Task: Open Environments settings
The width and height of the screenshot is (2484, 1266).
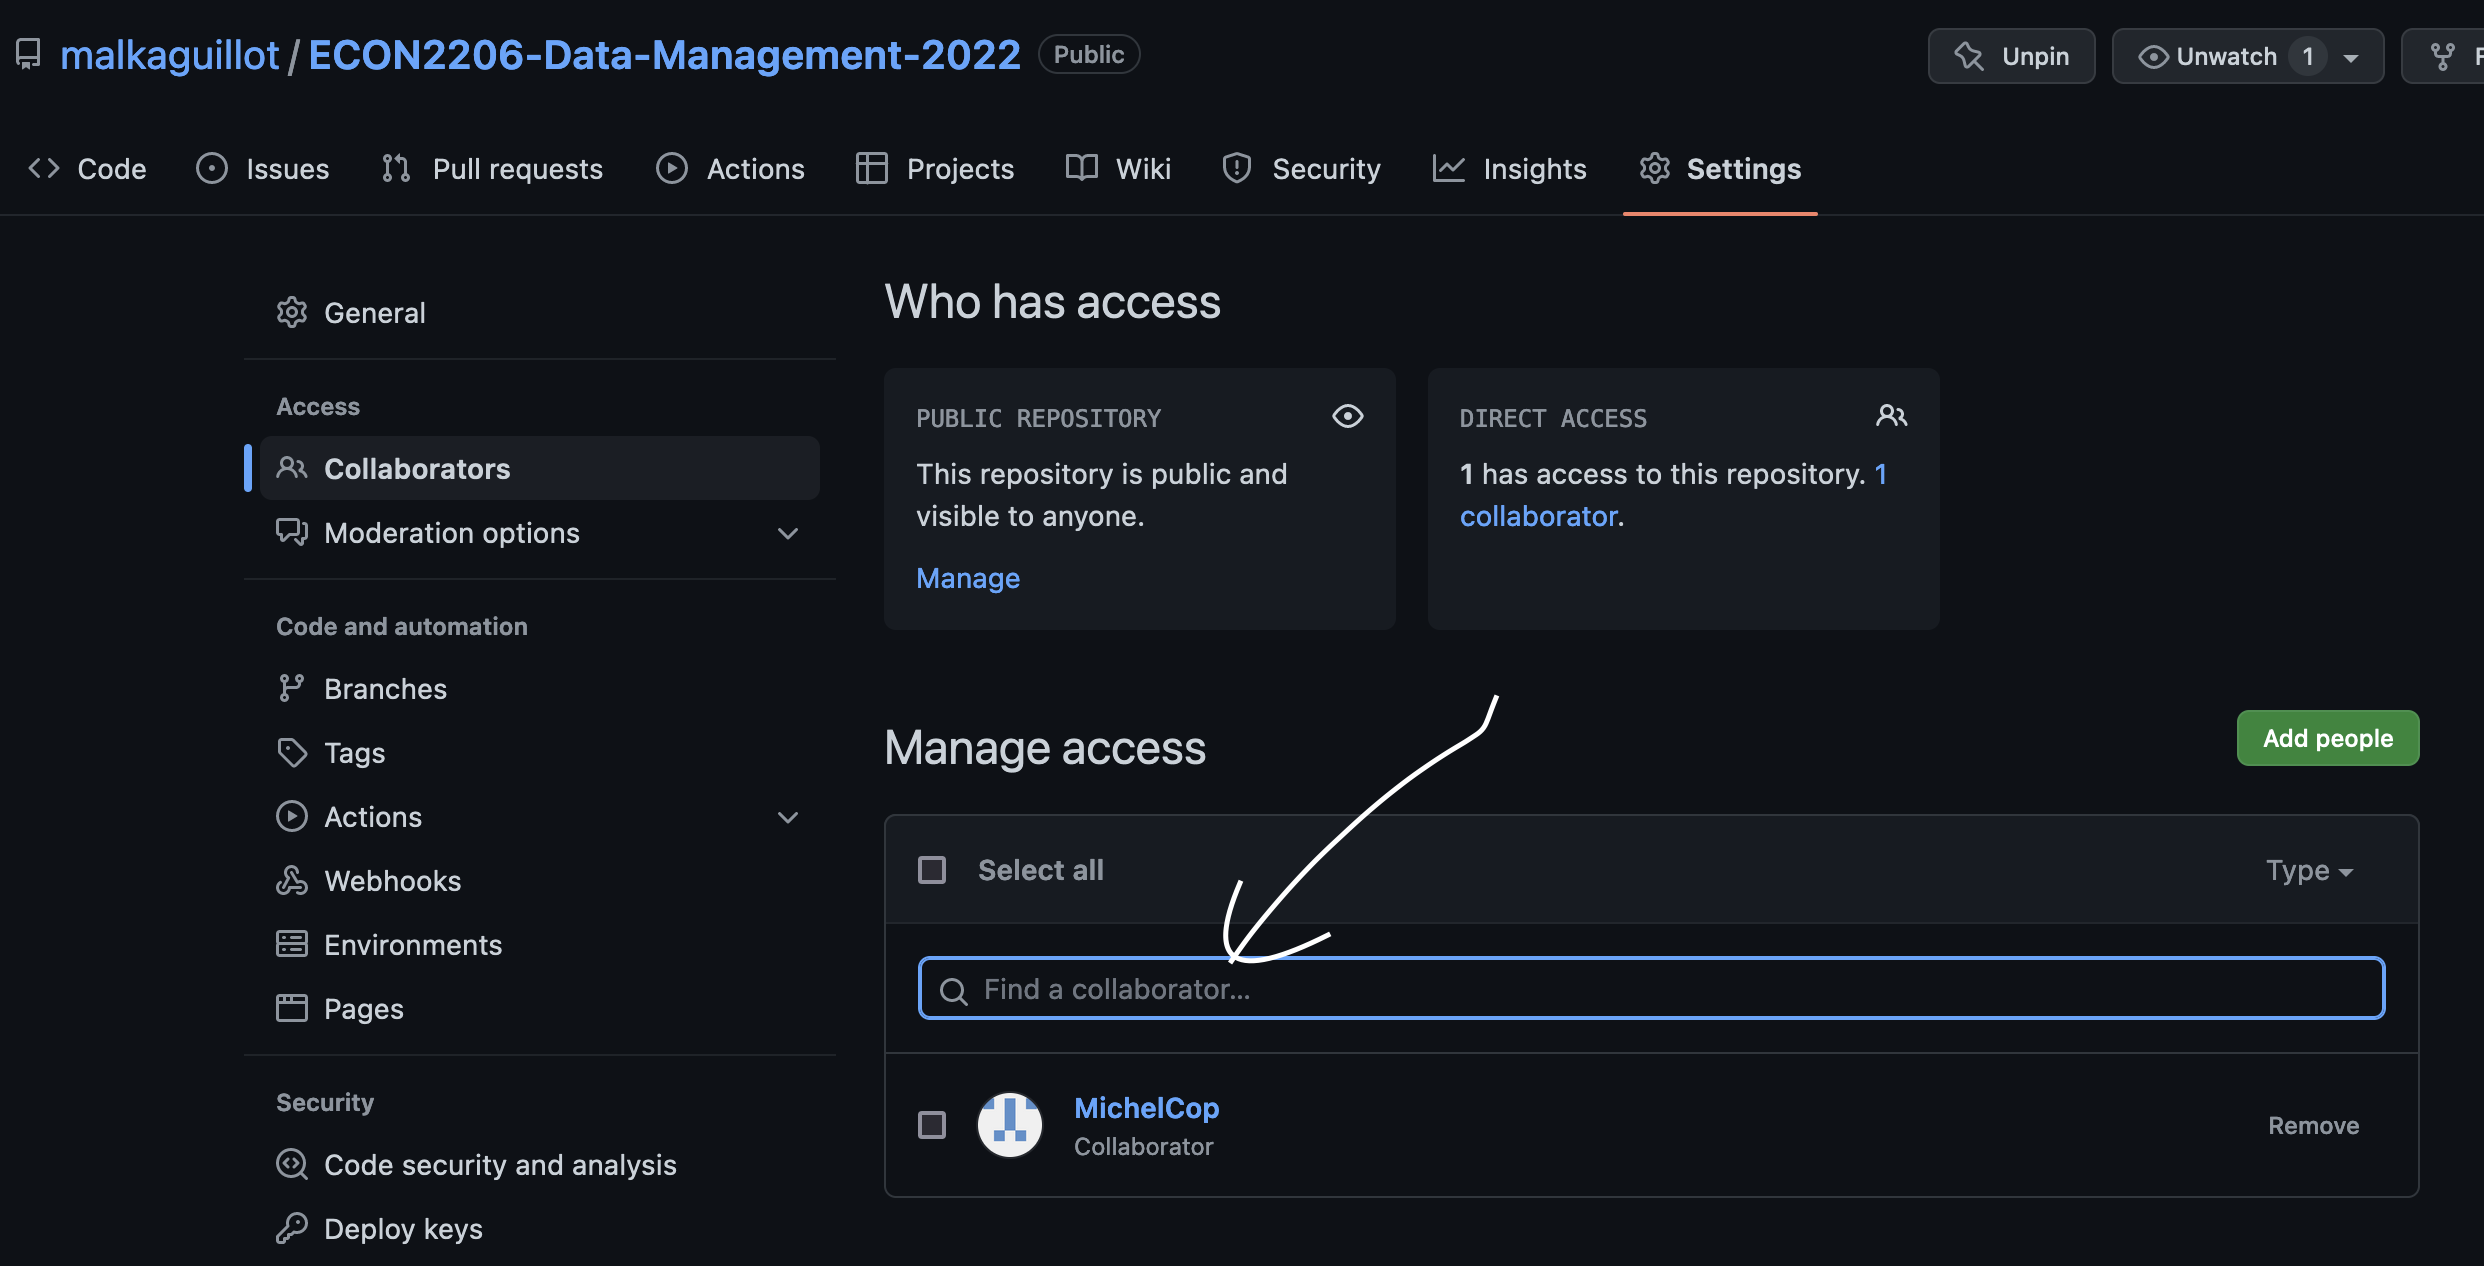Action: (412, 945)
